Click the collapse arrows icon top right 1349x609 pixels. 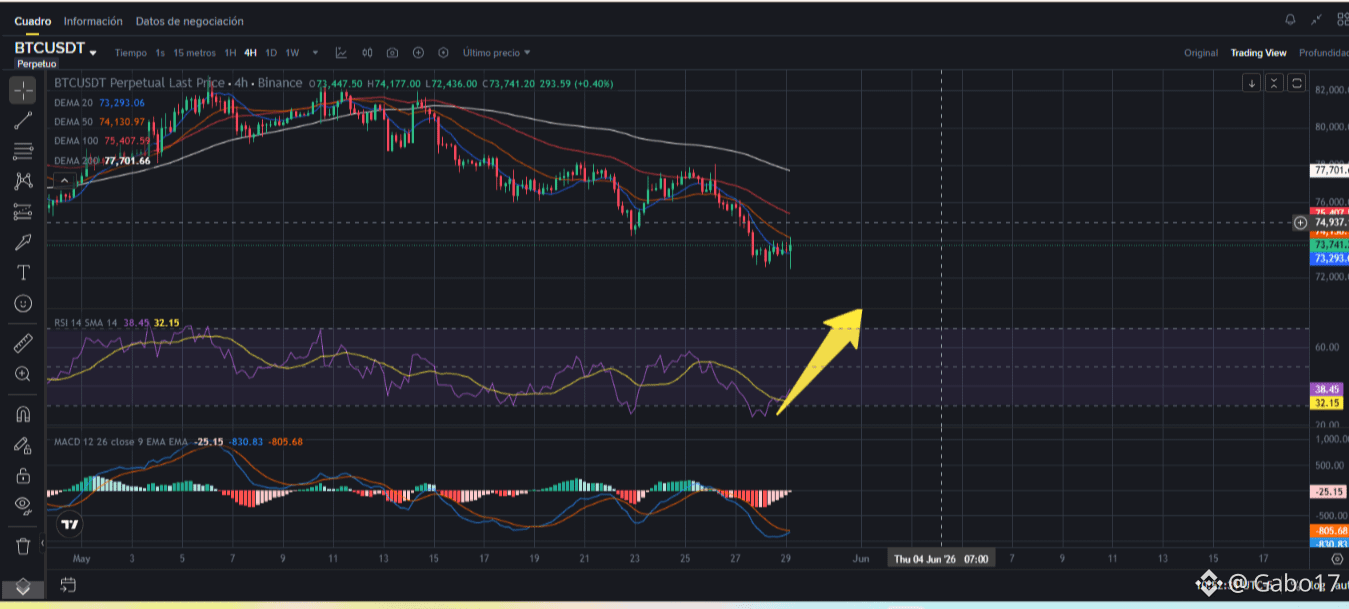coord(1317,20)
